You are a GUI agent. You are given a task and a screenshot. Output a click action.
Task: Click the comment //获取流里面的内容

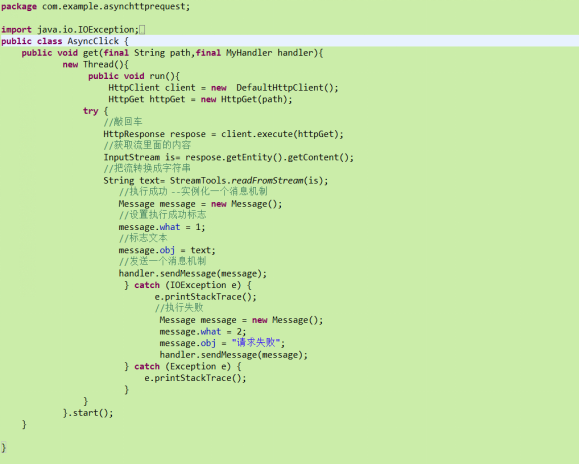point(147,145)
